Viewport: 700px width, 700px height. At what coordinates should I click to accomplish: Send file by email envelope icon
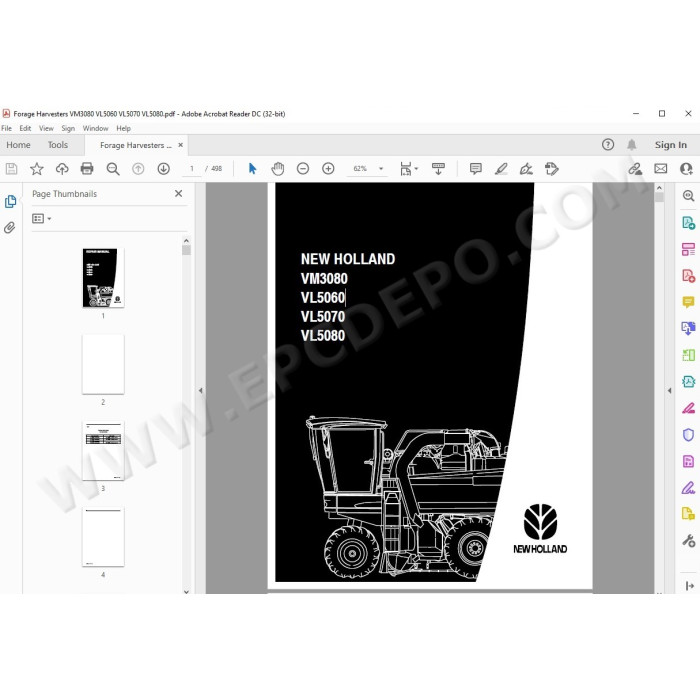[x=661, y=169]
